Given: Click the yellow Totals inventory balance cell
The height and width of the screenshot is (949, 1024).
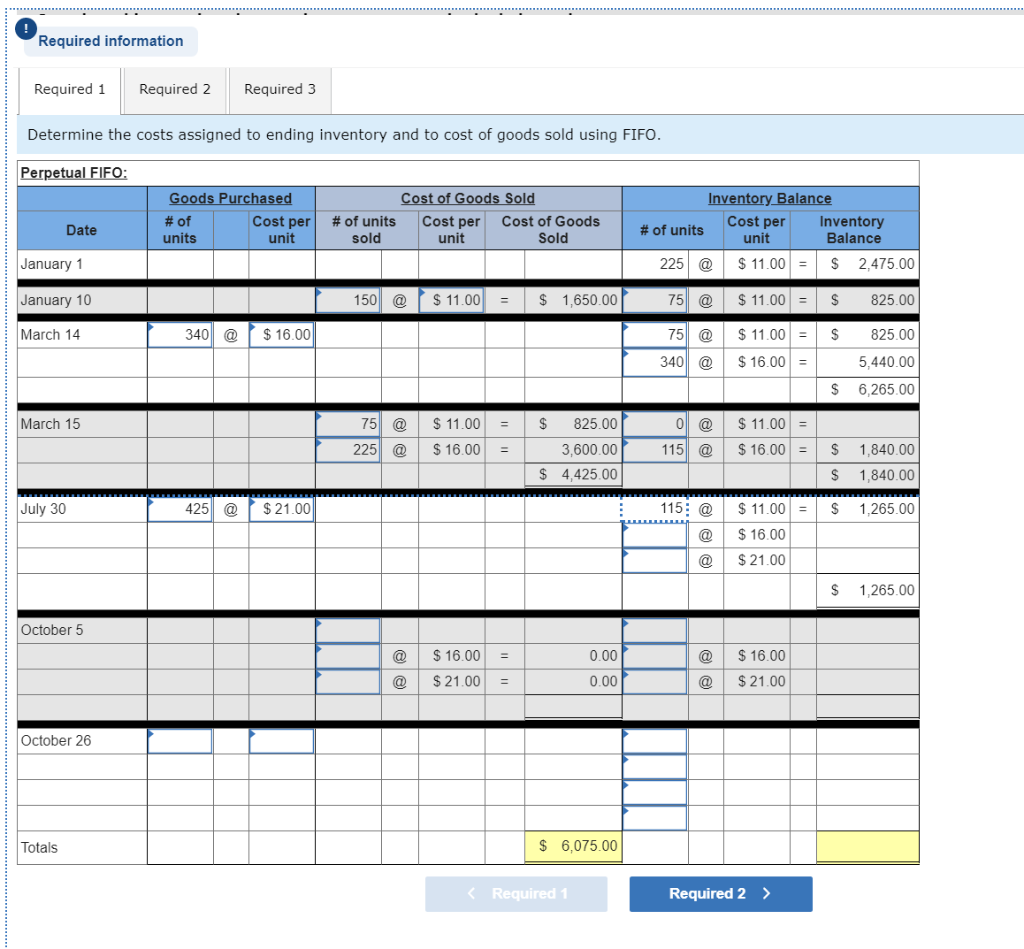Looking at the screenshot, I should pyautogui.click(x=867, y=846).
